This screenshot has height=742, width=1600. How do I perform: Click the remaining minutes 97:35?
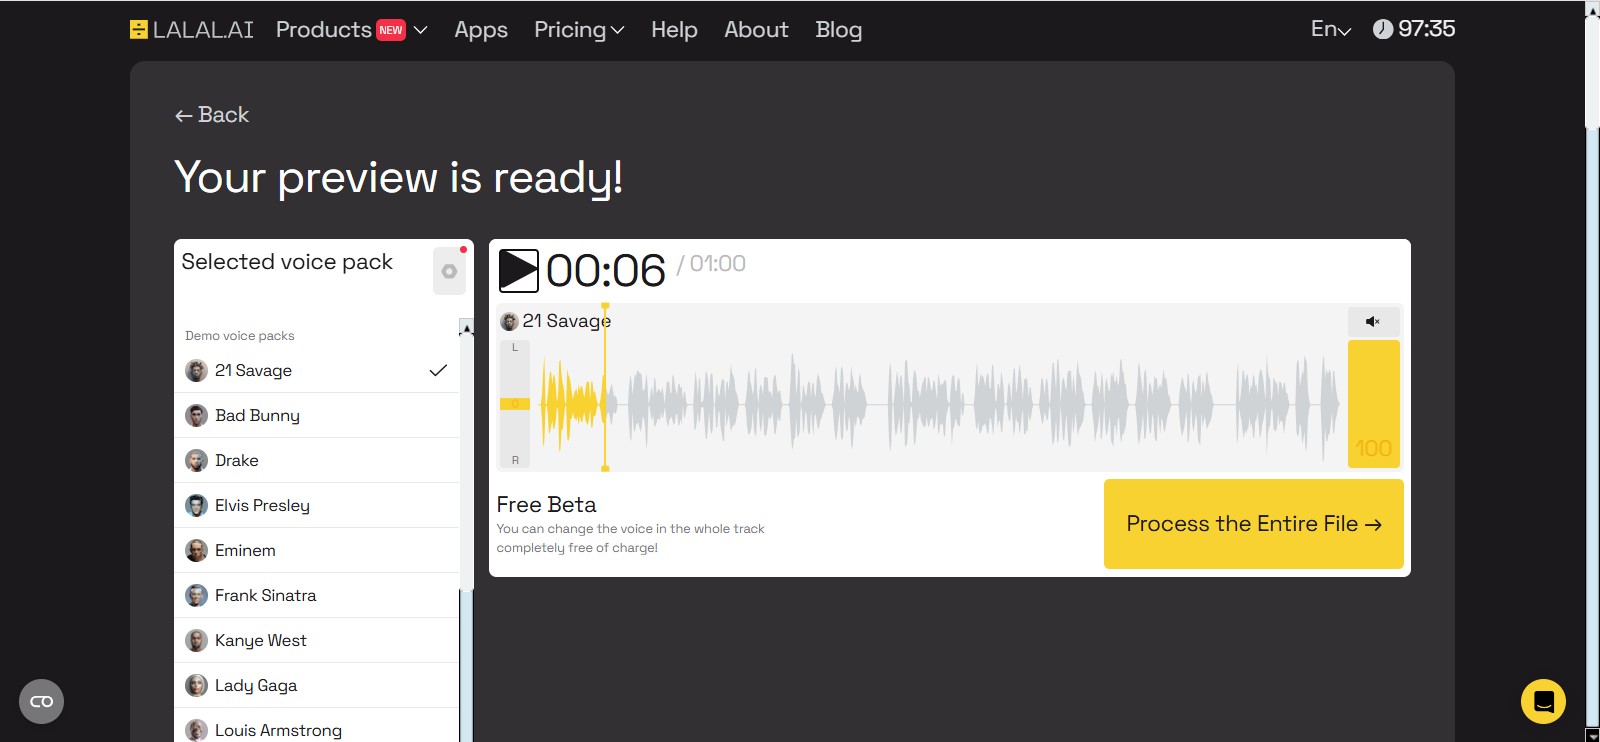[1426, 29]
